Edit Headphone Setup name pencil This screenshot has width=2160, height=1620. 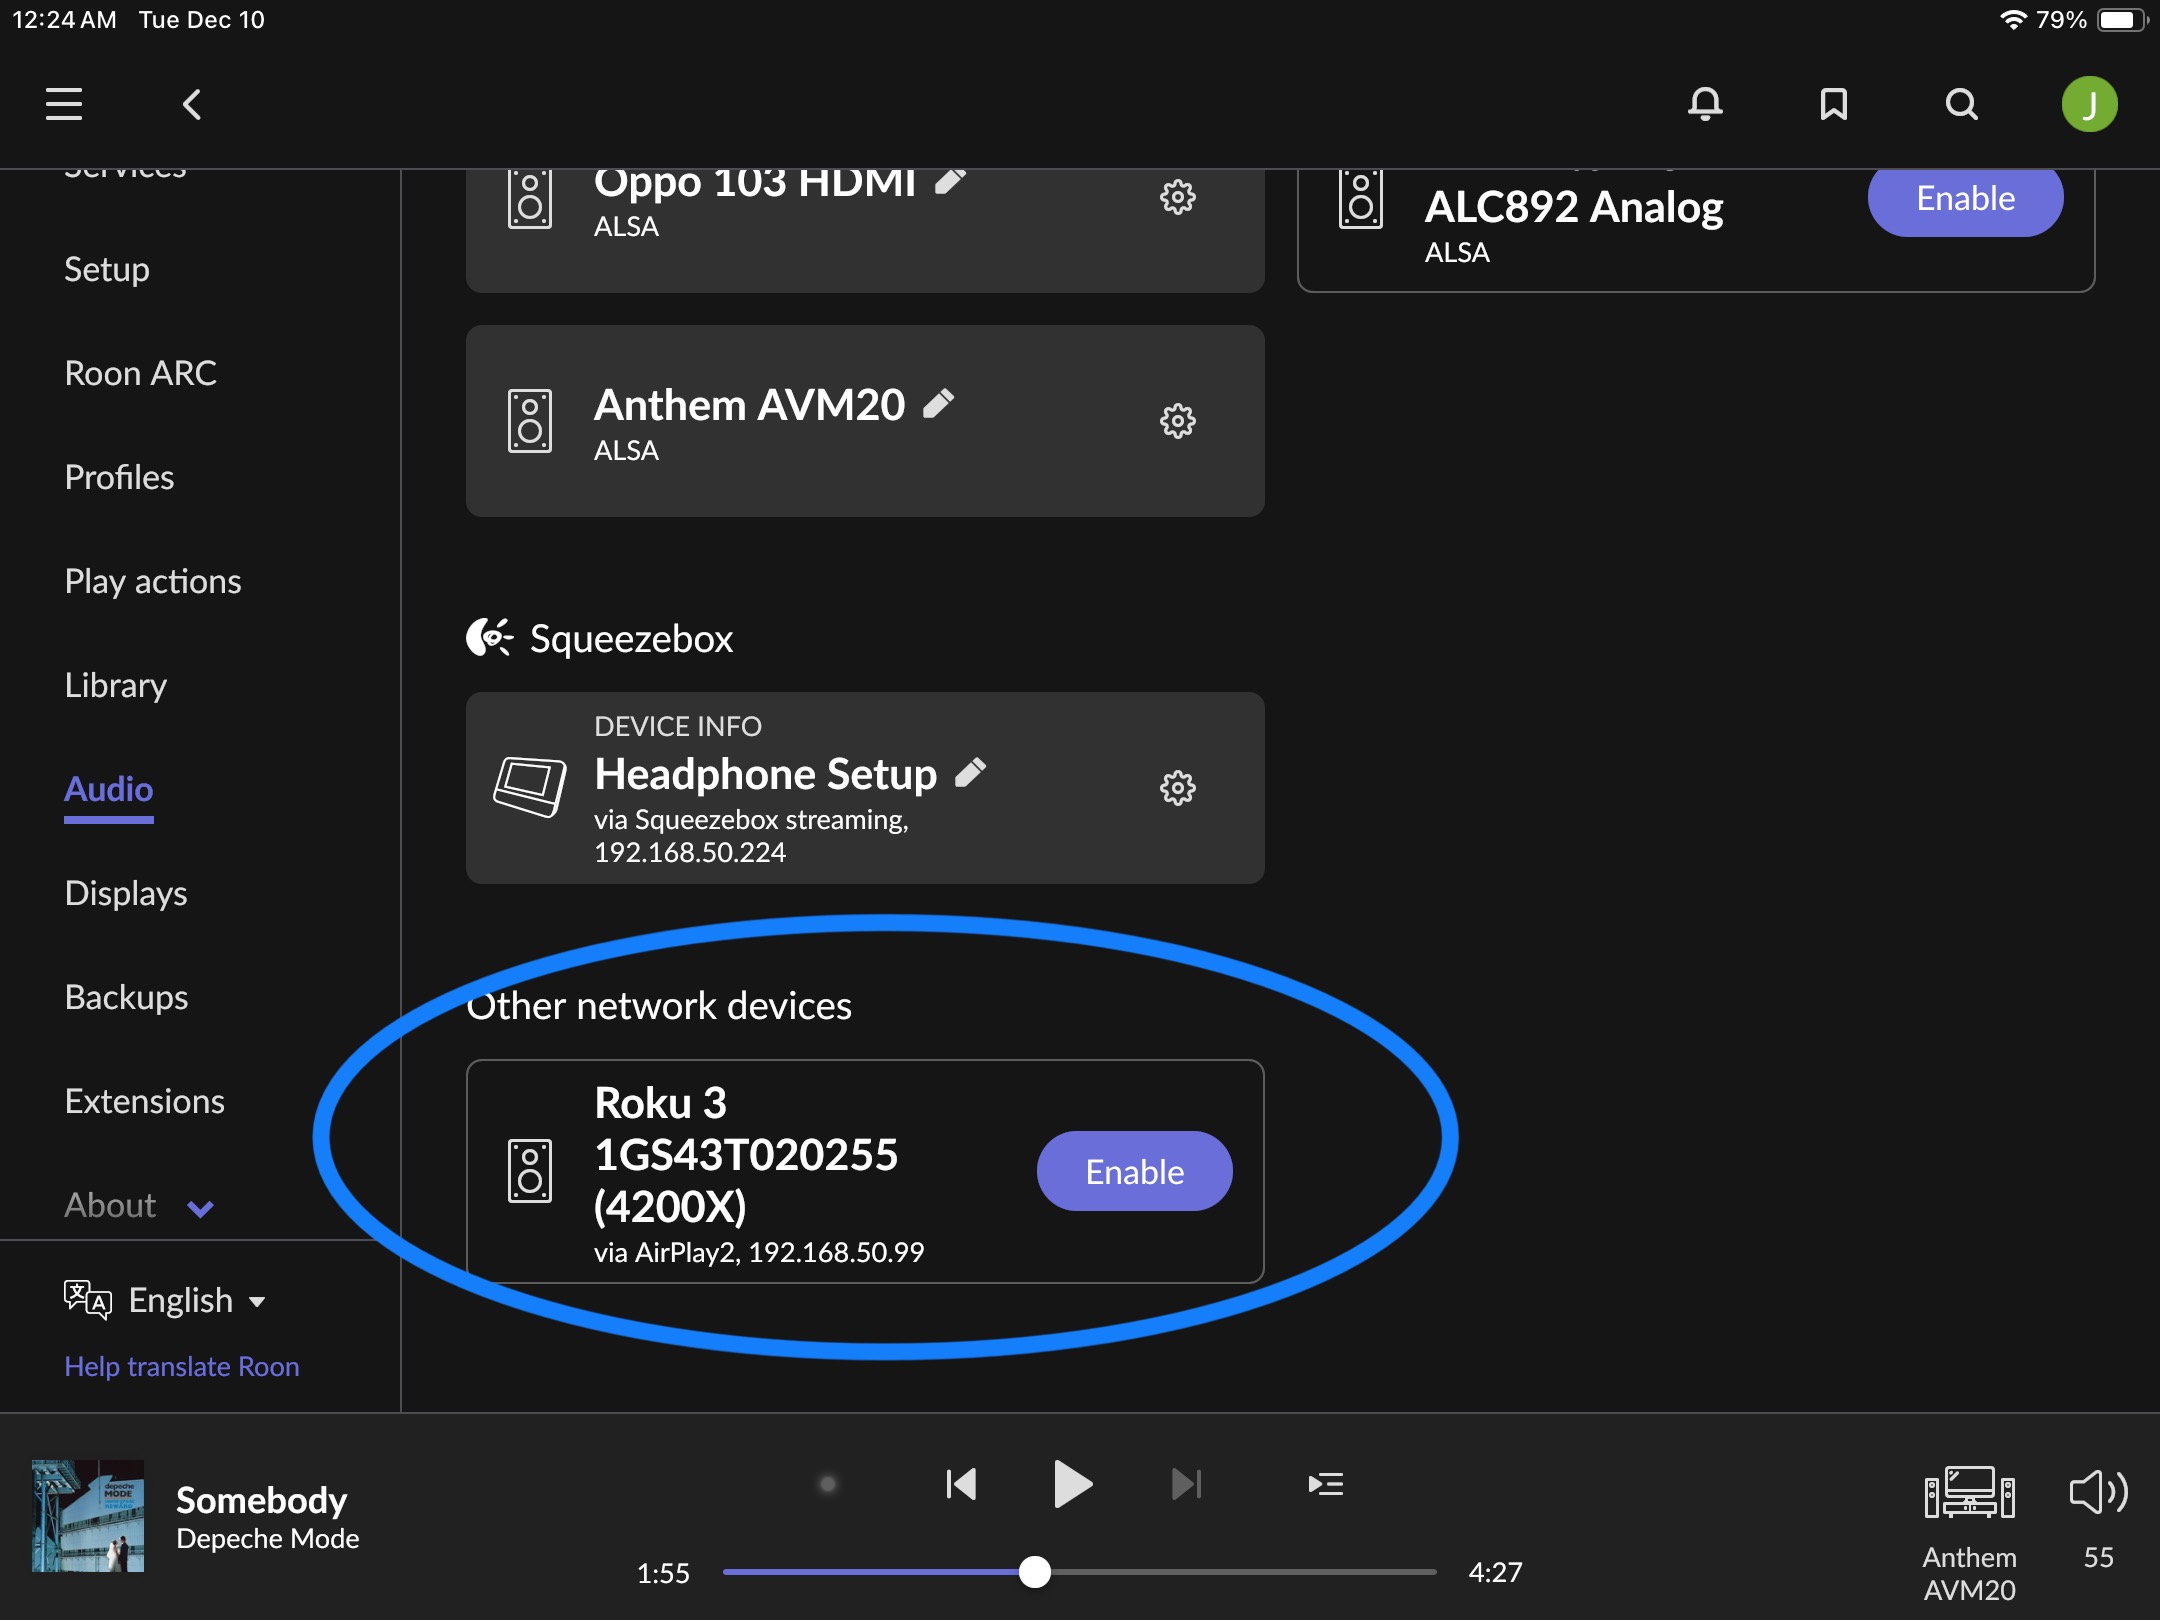tap(970, 772)
